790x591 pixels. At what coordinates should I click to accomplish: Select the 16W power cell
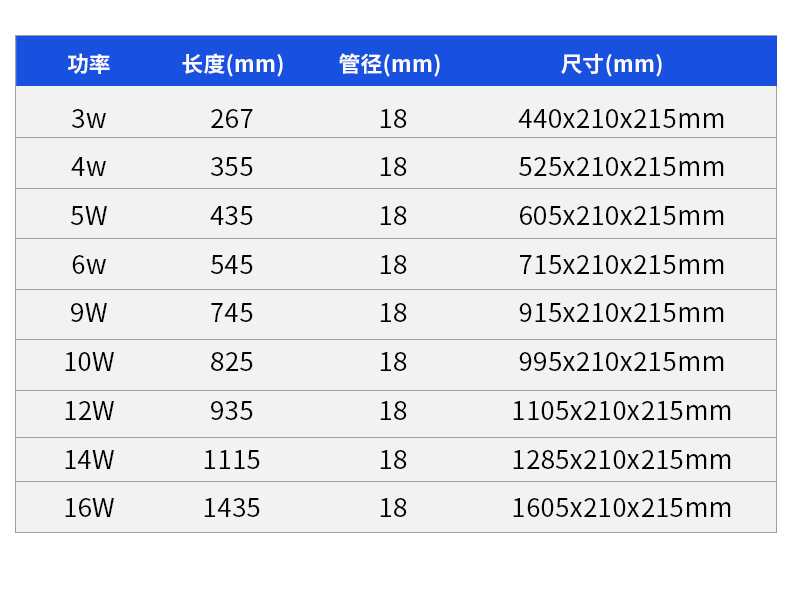coord(89,508)
